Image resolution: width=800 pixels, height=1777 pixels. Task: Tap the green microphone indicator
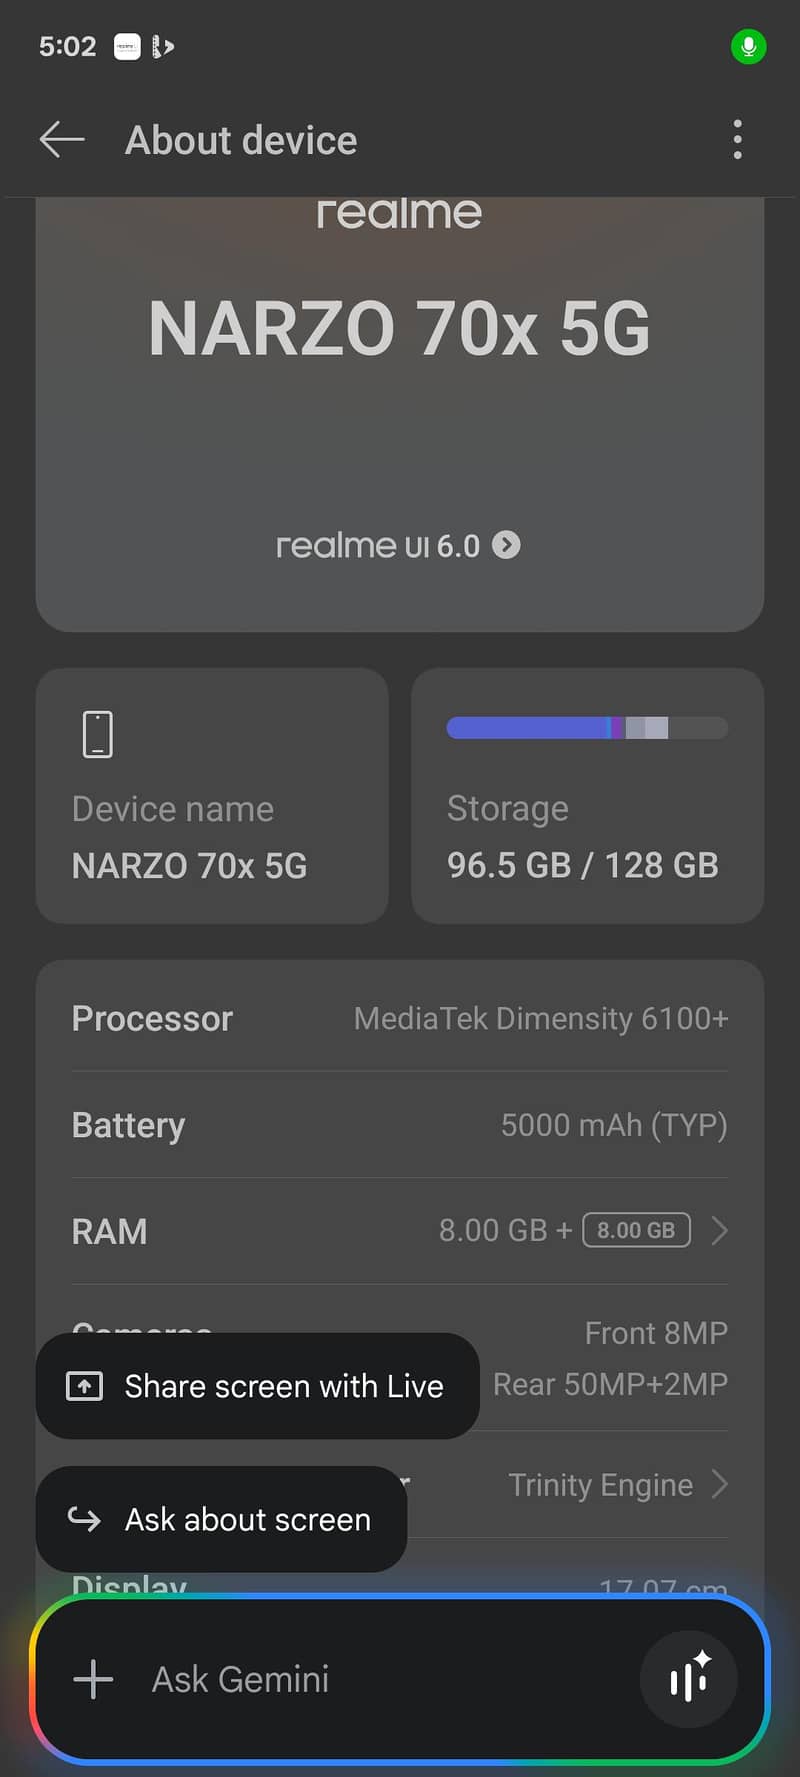pyautogui.click(x=748, y=47)
